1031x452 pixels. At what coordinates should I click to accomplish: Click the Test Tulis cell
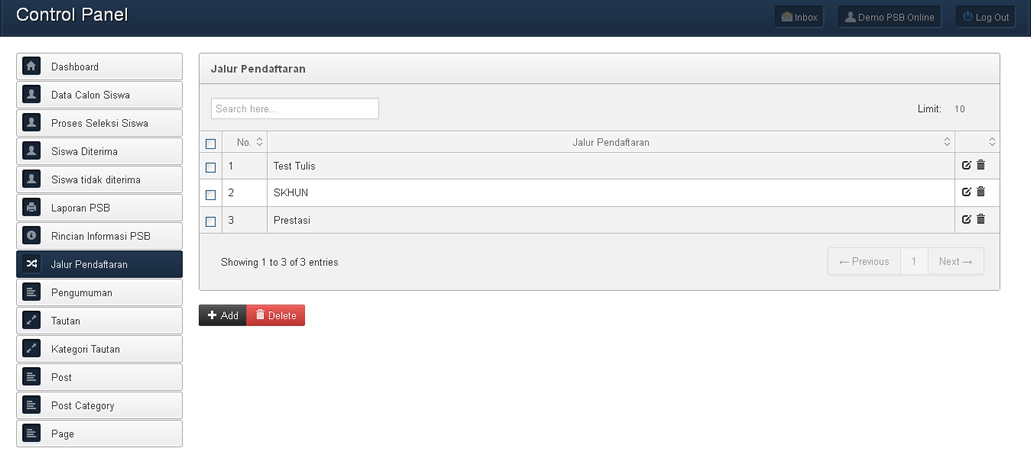pos(611,166)
